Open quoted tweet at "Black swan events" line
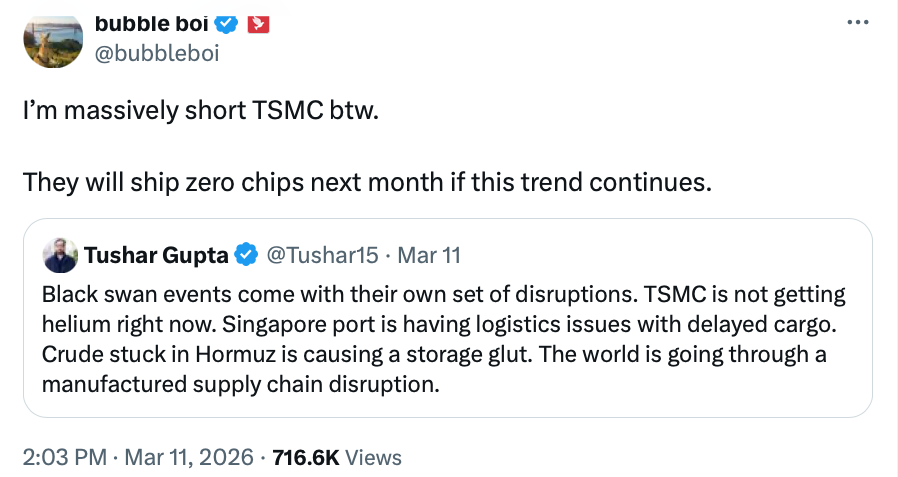Screen dimensions: 898x477 click(443, 296)
